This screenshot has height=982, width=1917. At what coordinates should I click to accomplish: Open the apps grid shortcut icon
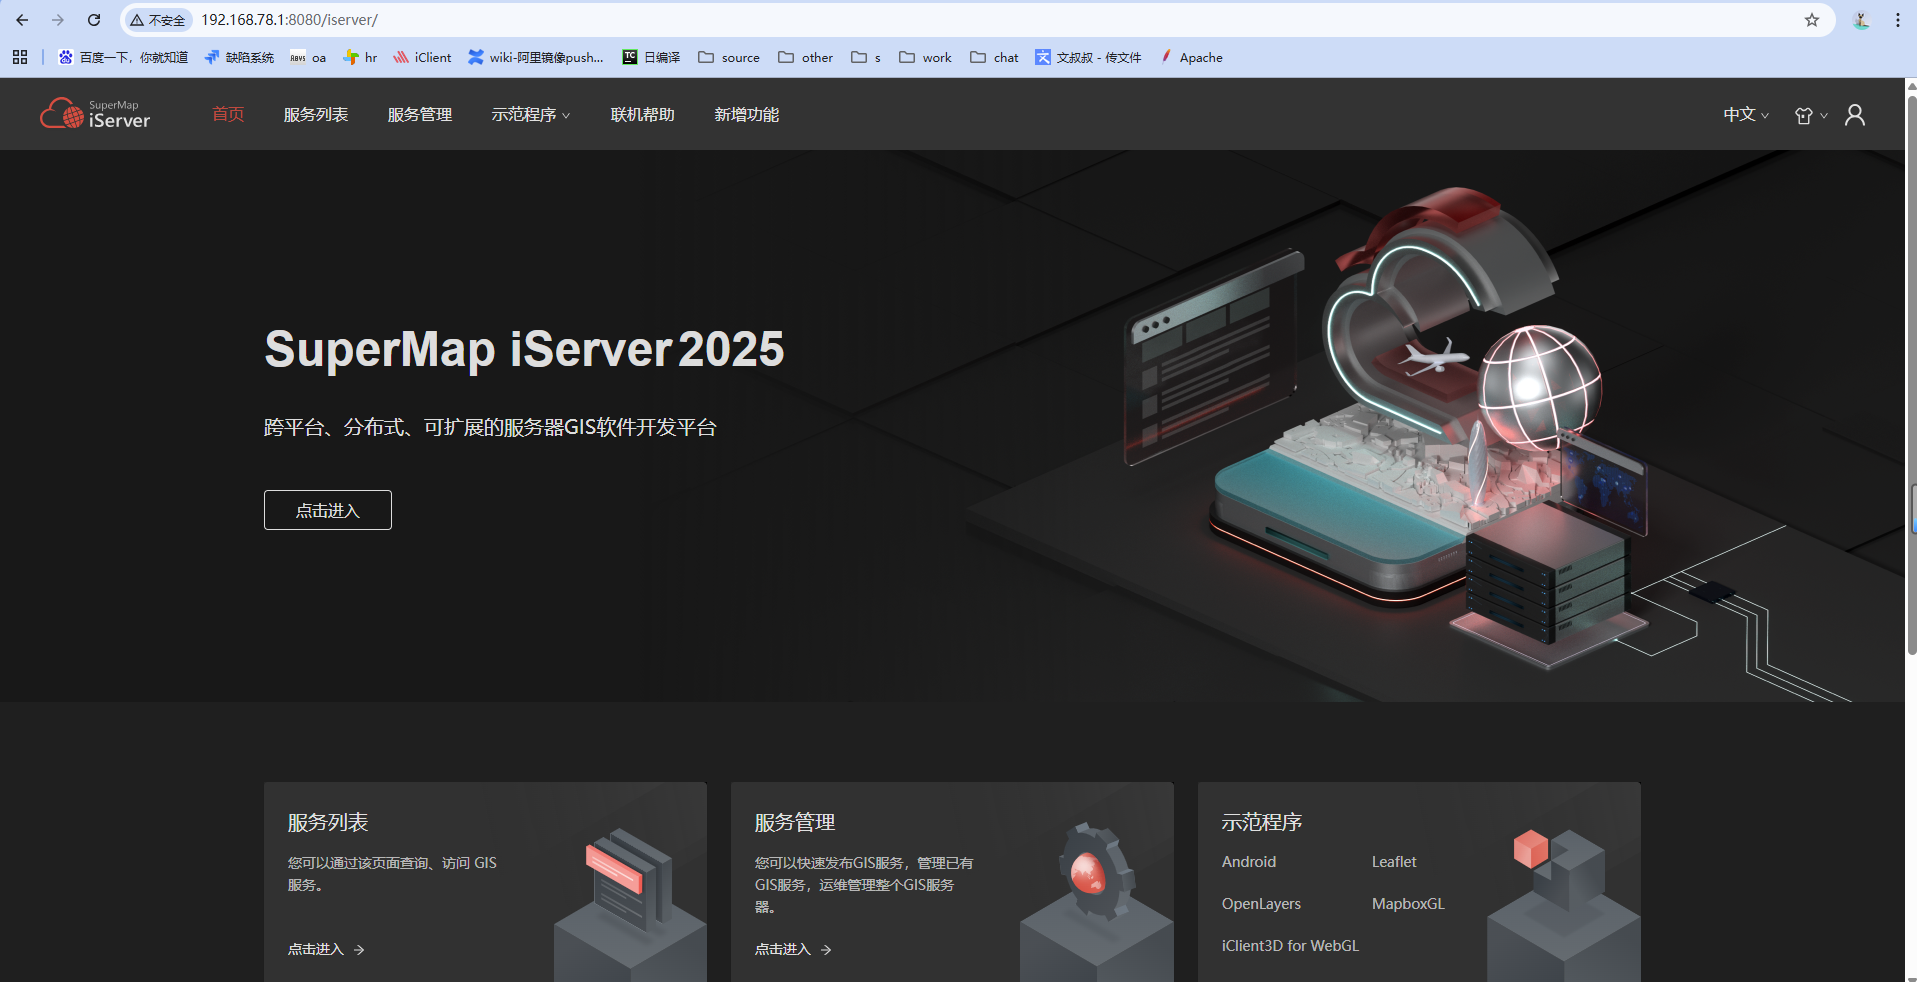pos(20,57)
